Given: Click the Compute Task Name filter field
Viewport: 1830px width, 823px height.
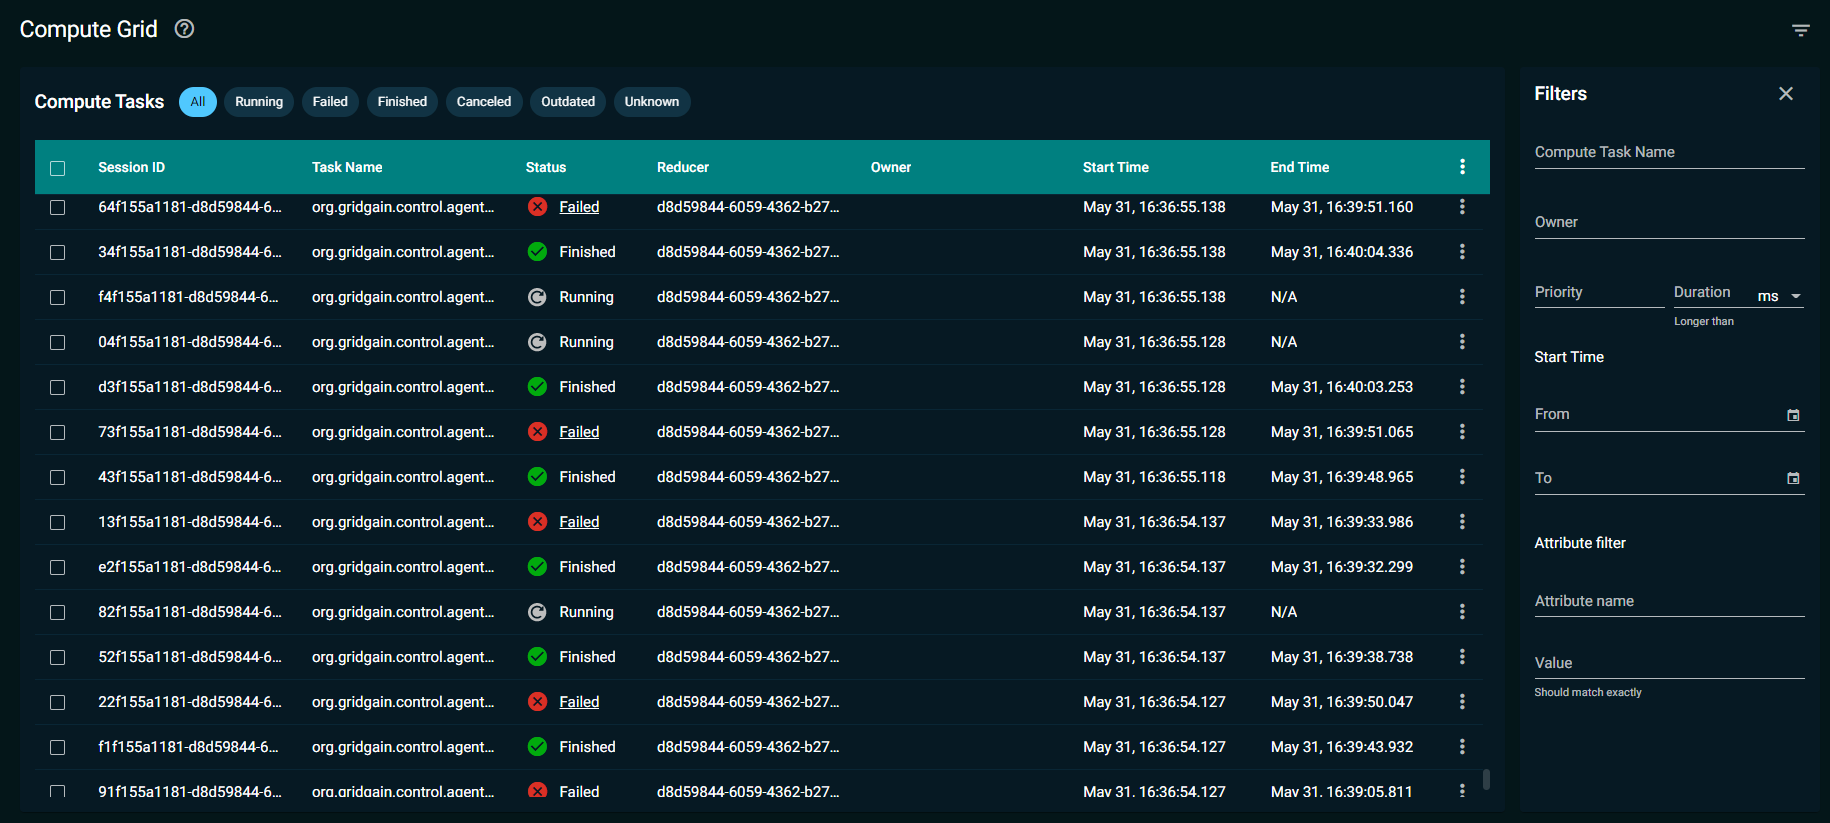Looking at the screenshot, I should (x=1669, y=152).
